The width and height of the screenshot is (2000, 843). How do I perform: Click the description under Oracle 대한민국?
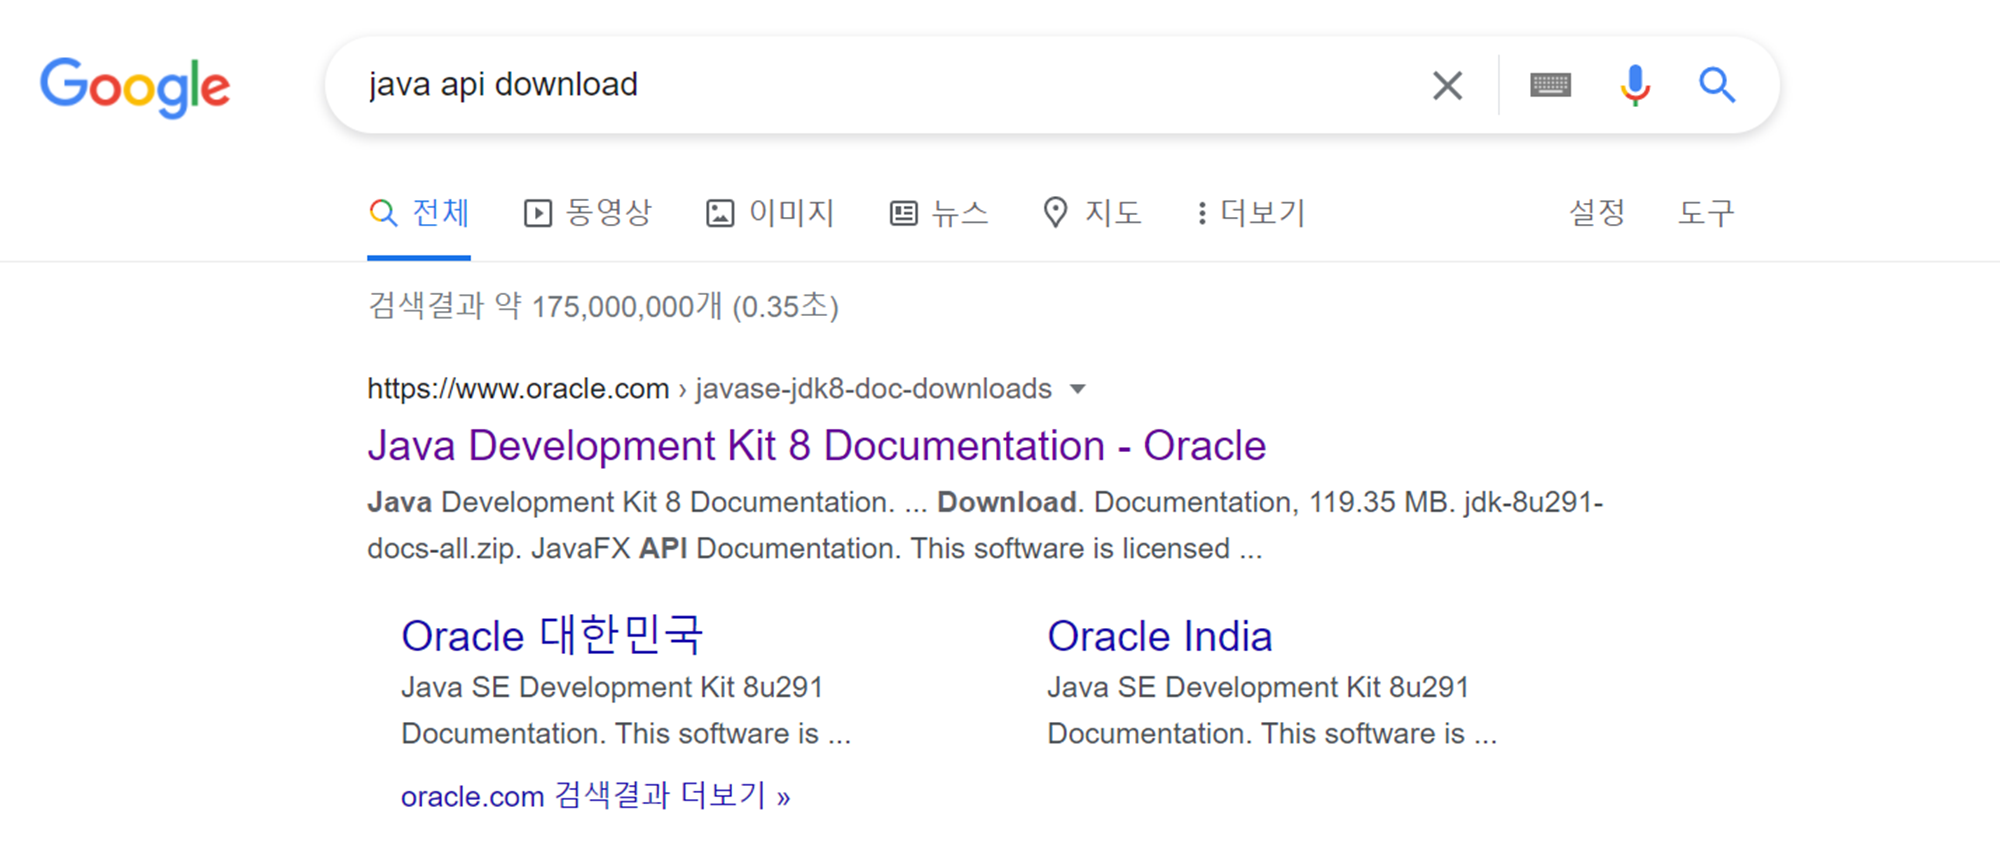click(x=626, y=710)
